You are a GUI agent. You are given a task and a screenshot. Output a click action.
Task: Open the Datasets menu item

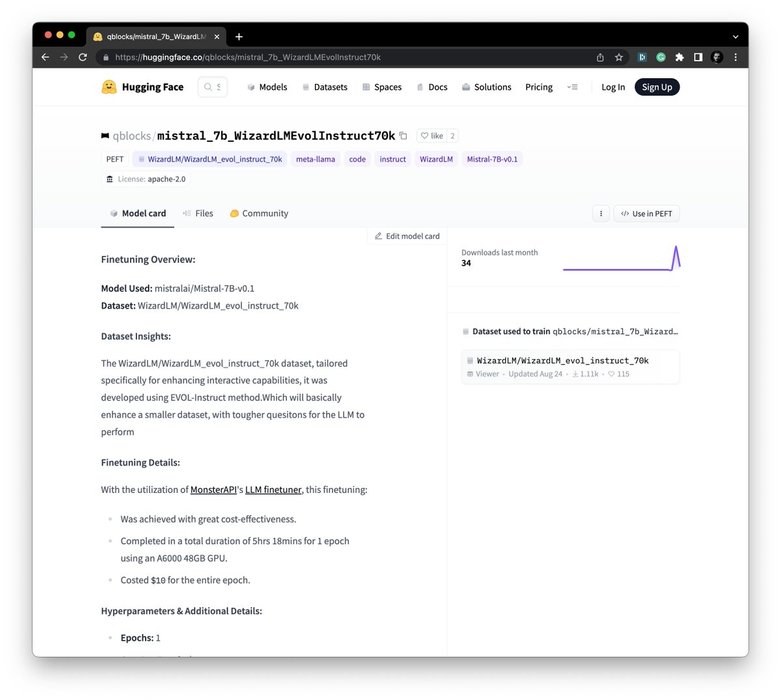[x=325, y=87]
